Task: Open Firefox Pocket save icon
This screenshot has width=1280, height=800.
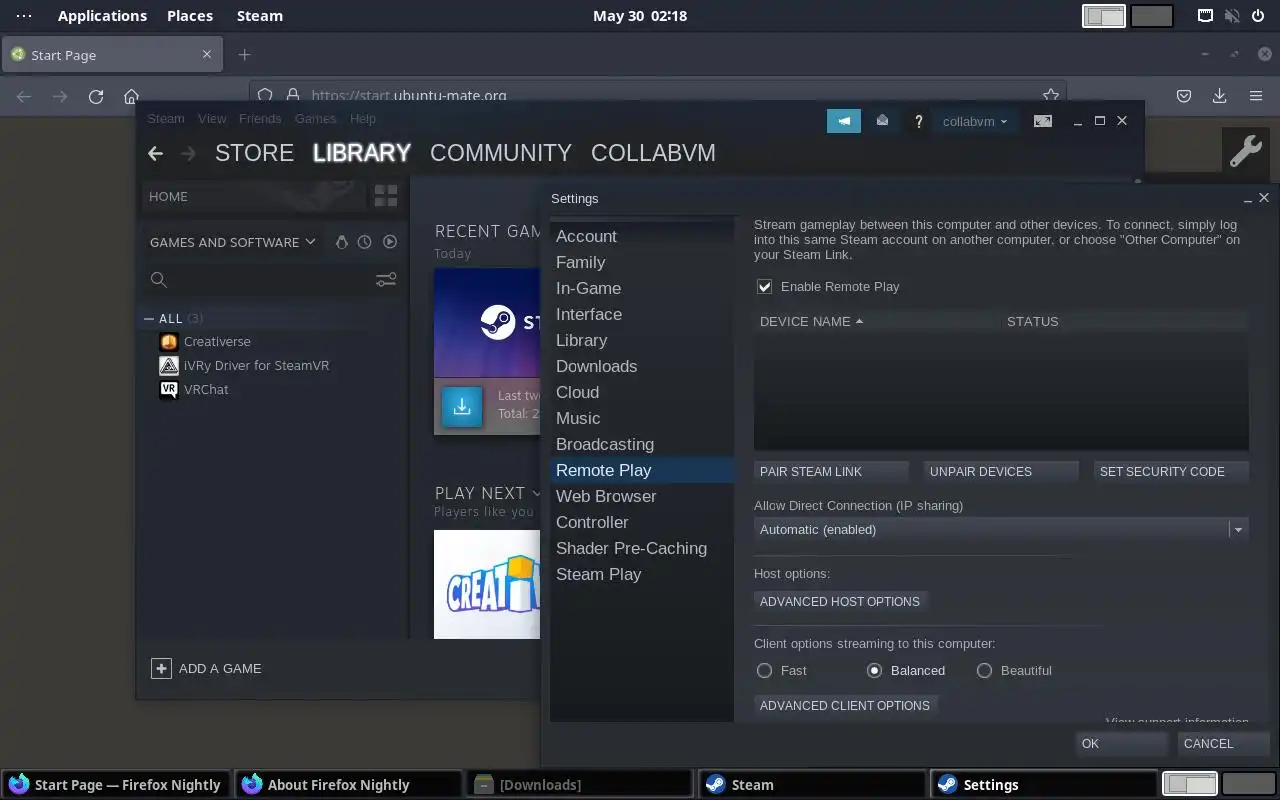Action: pyautogui.click(x=1184, y=96)
